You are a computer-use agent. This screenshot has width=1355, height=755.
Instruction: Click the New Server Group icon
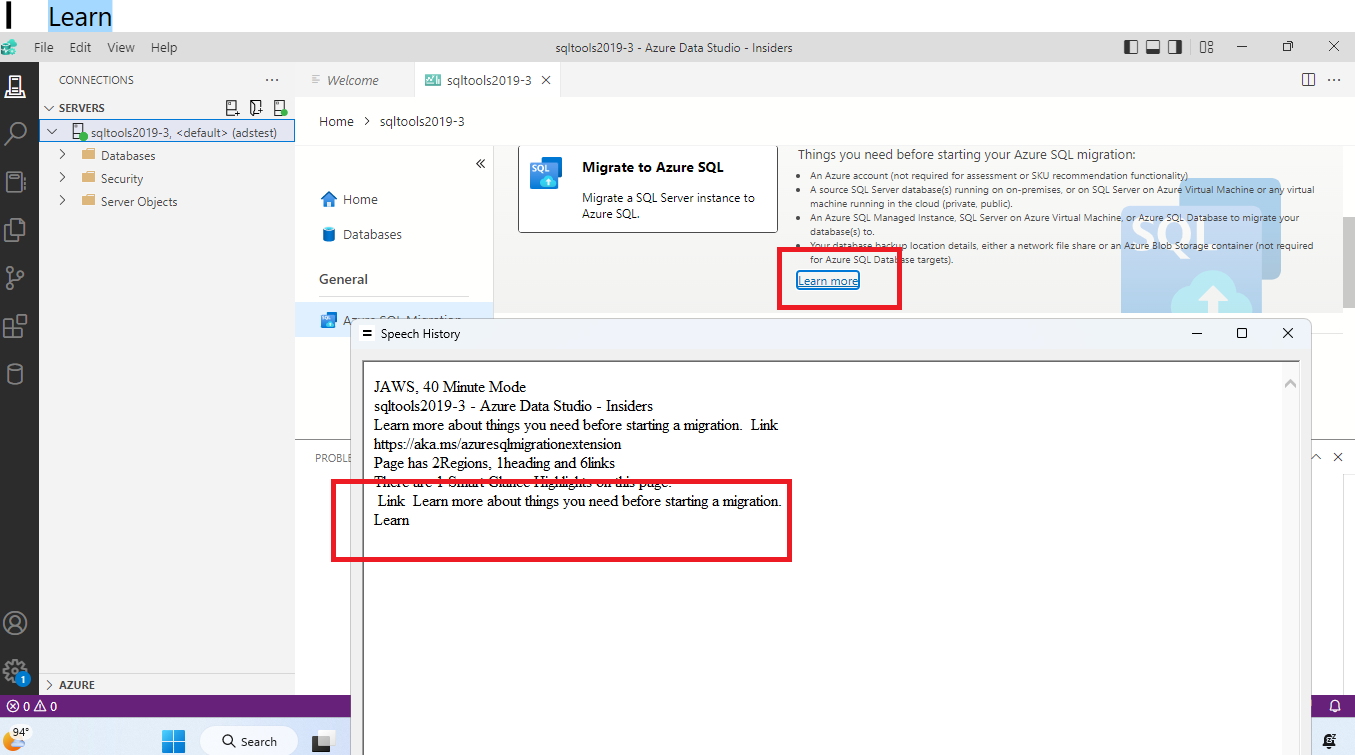(255, 107)
